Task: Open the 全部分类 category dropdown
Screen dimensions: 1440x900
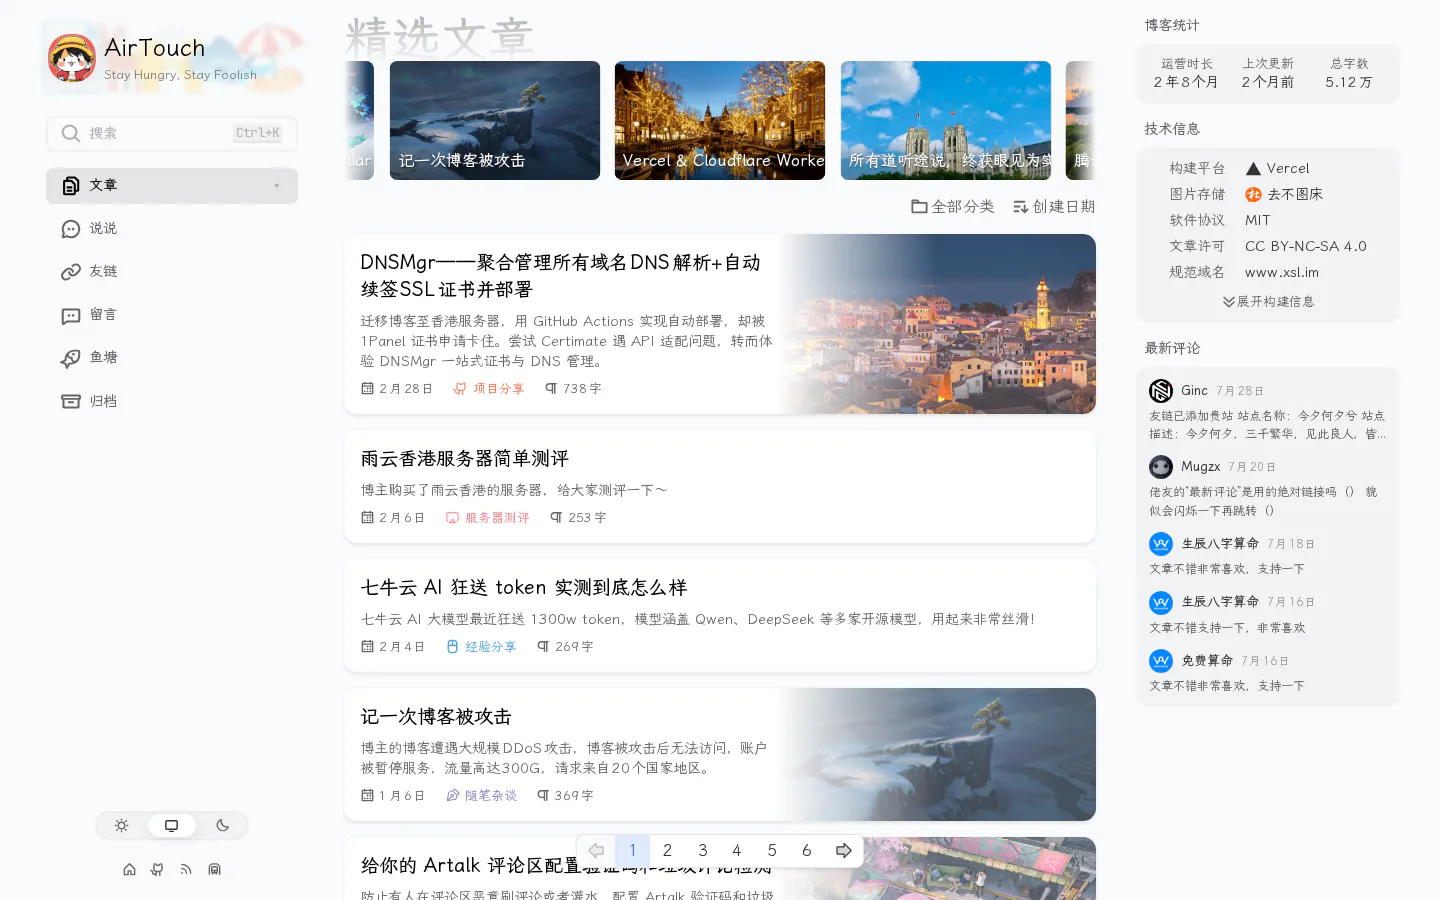Action: (x=952, y=206)
